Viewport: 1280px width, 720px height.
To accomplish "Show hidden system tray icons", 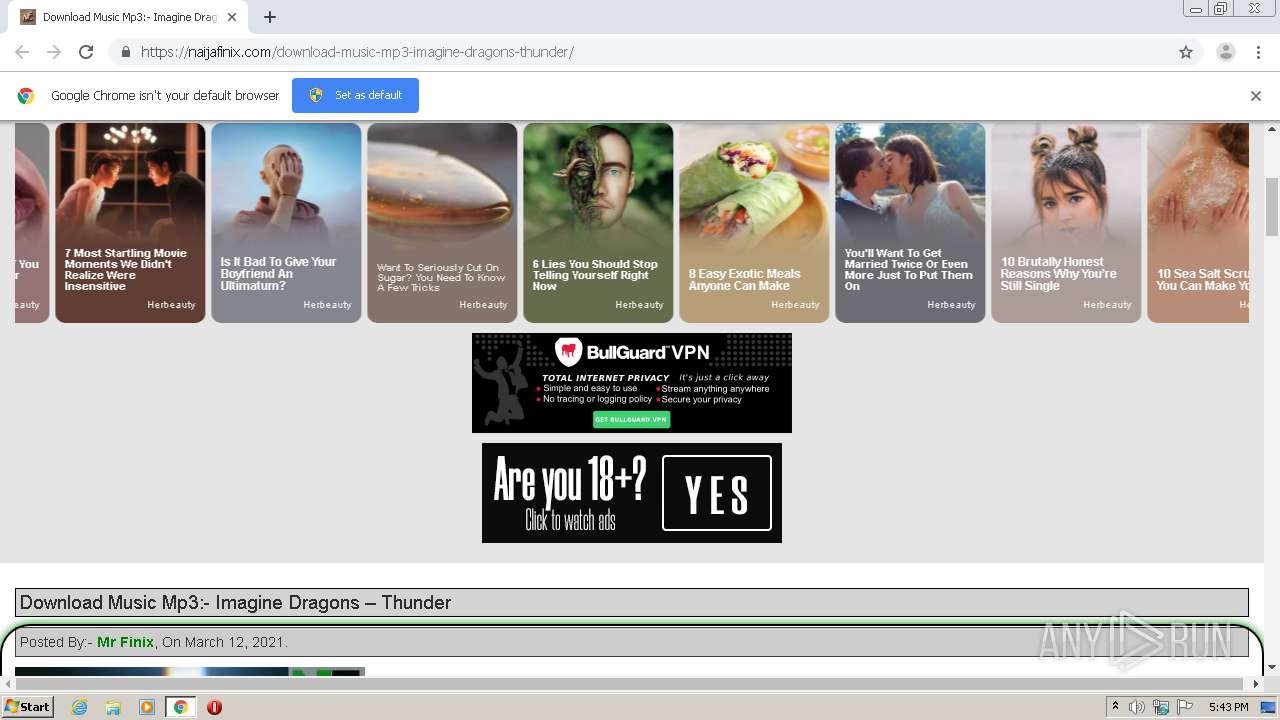I will click(x=1115, y=707).
